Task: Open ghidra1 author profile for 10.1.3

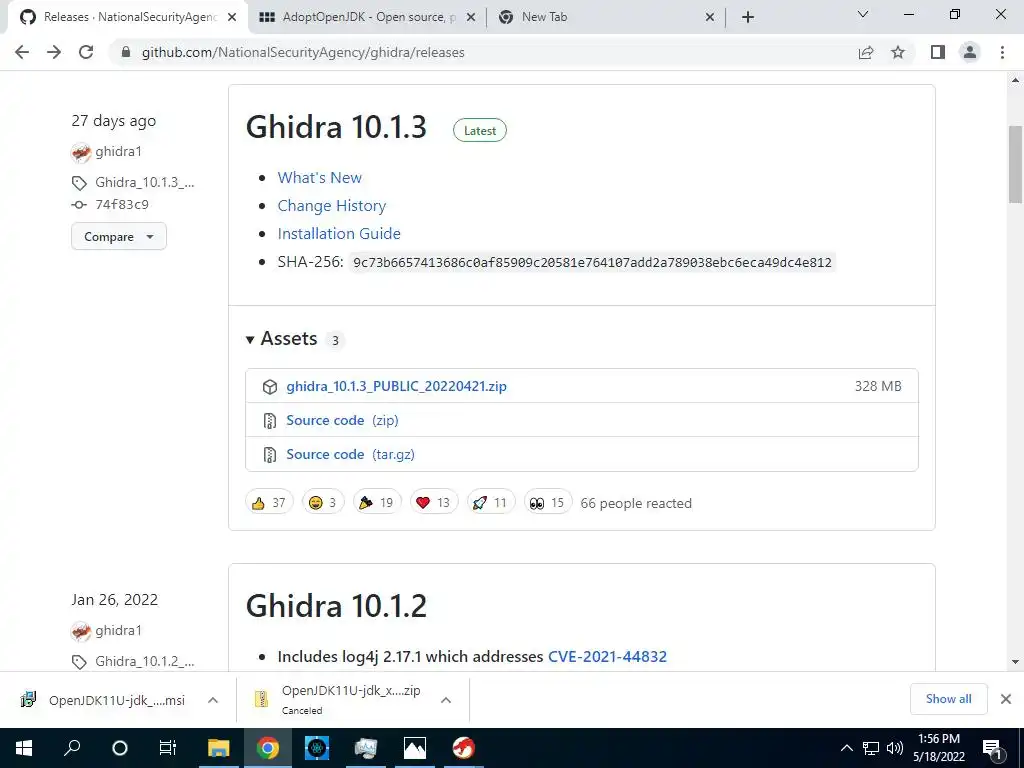Action: [118, 152]
